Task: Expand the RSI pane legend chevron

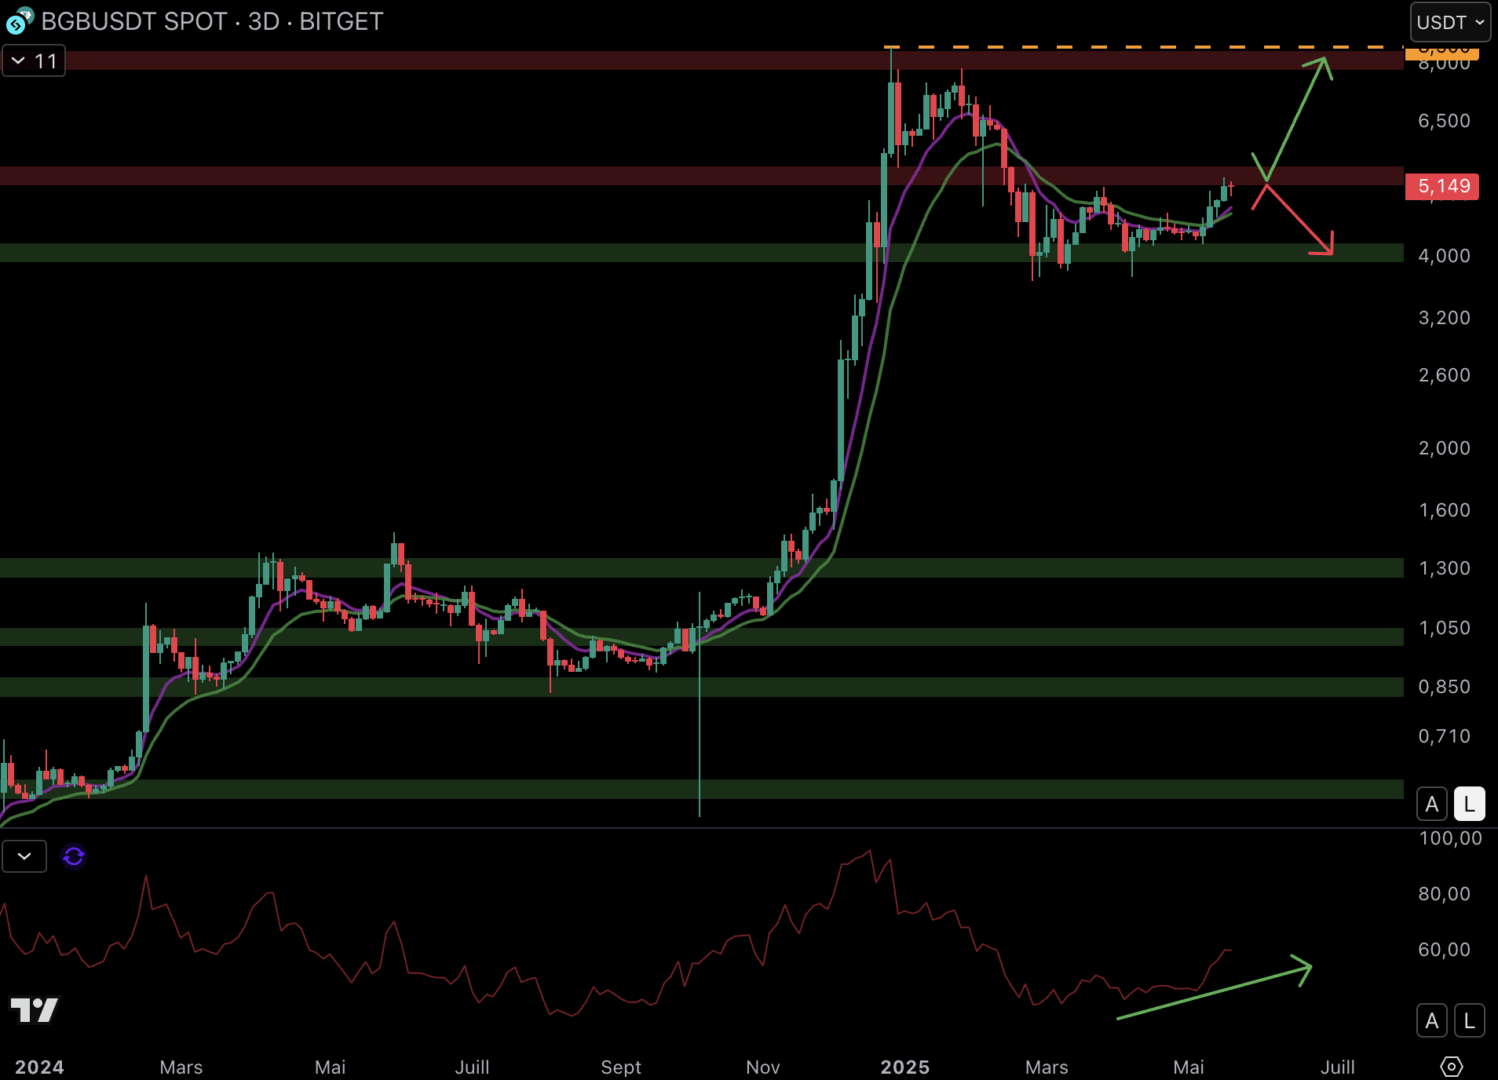Action: (x=24, y=857)
